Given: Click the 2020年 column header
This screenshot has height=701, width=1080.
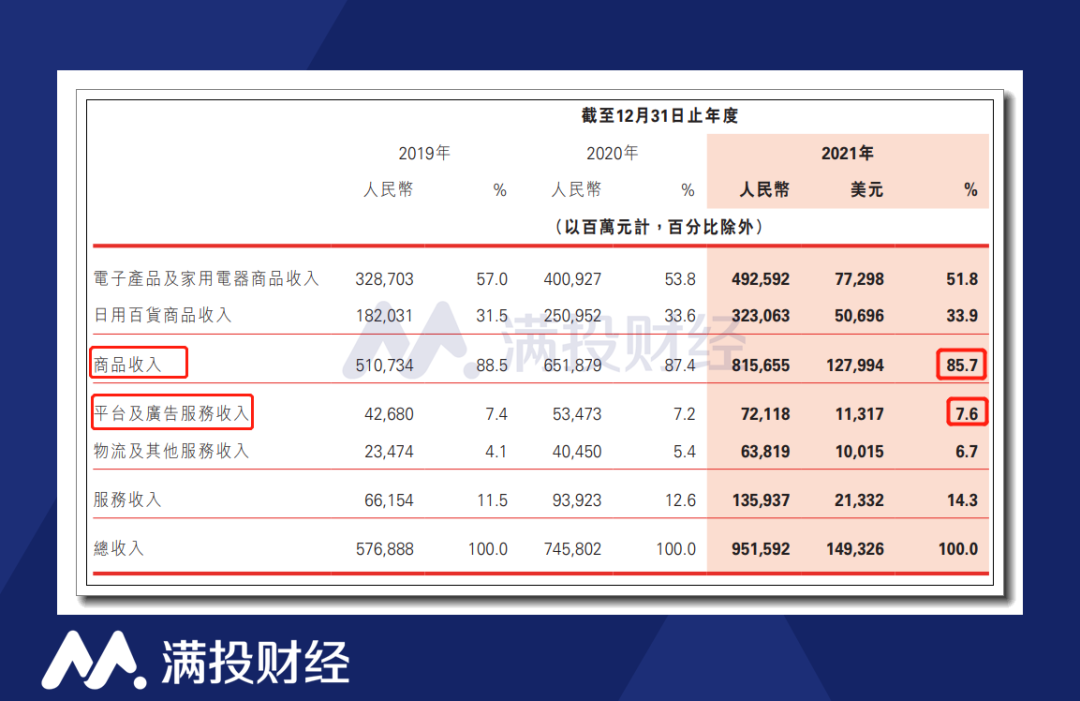Looking at the screenshot, I should pyautogui.click(x=611, y=153).
